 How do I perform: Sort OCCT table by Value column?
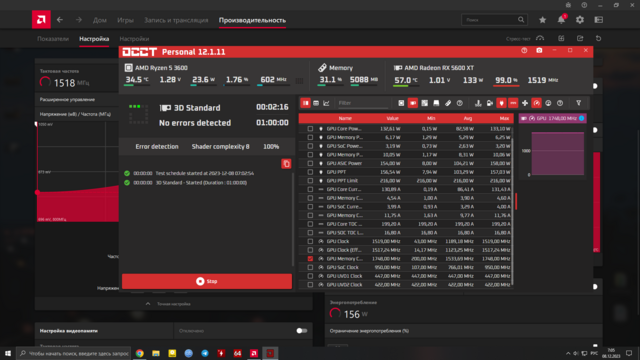pyautogui.click(x=392, y=118)
